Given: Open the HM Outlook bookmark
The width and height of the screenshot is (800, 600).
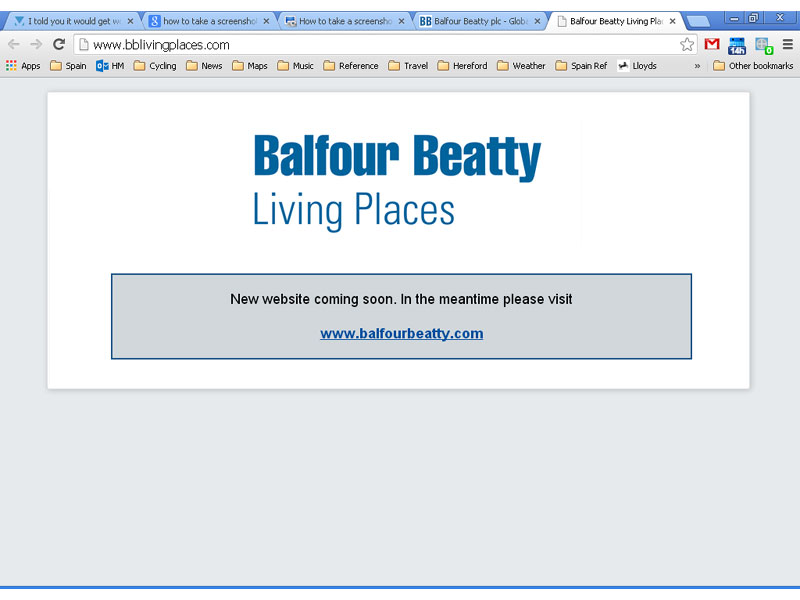Looking at the screenshot, I should pos(110,66).
